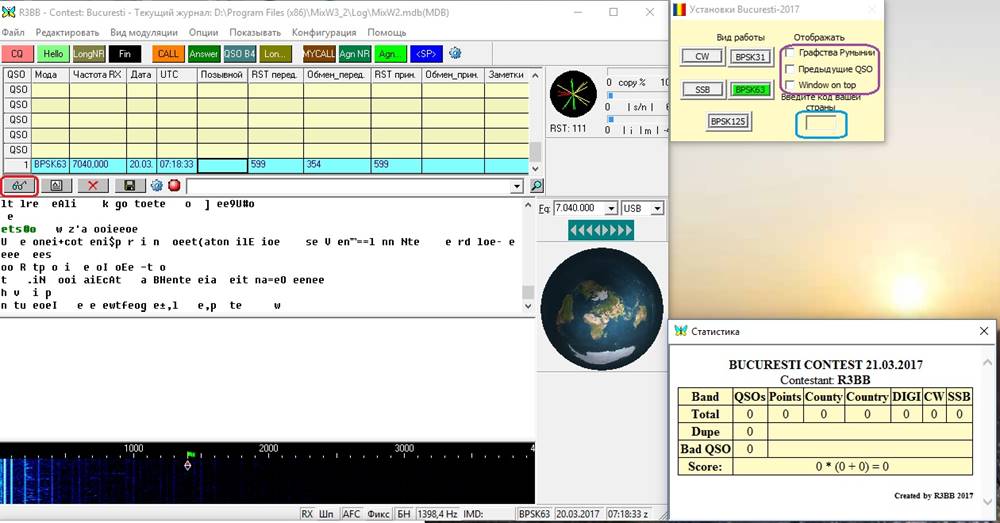Viewport: 1000px width, 523px height.
Task: Click the teal frequency tuning arrows bar
Action: click(x=602, y=231)
